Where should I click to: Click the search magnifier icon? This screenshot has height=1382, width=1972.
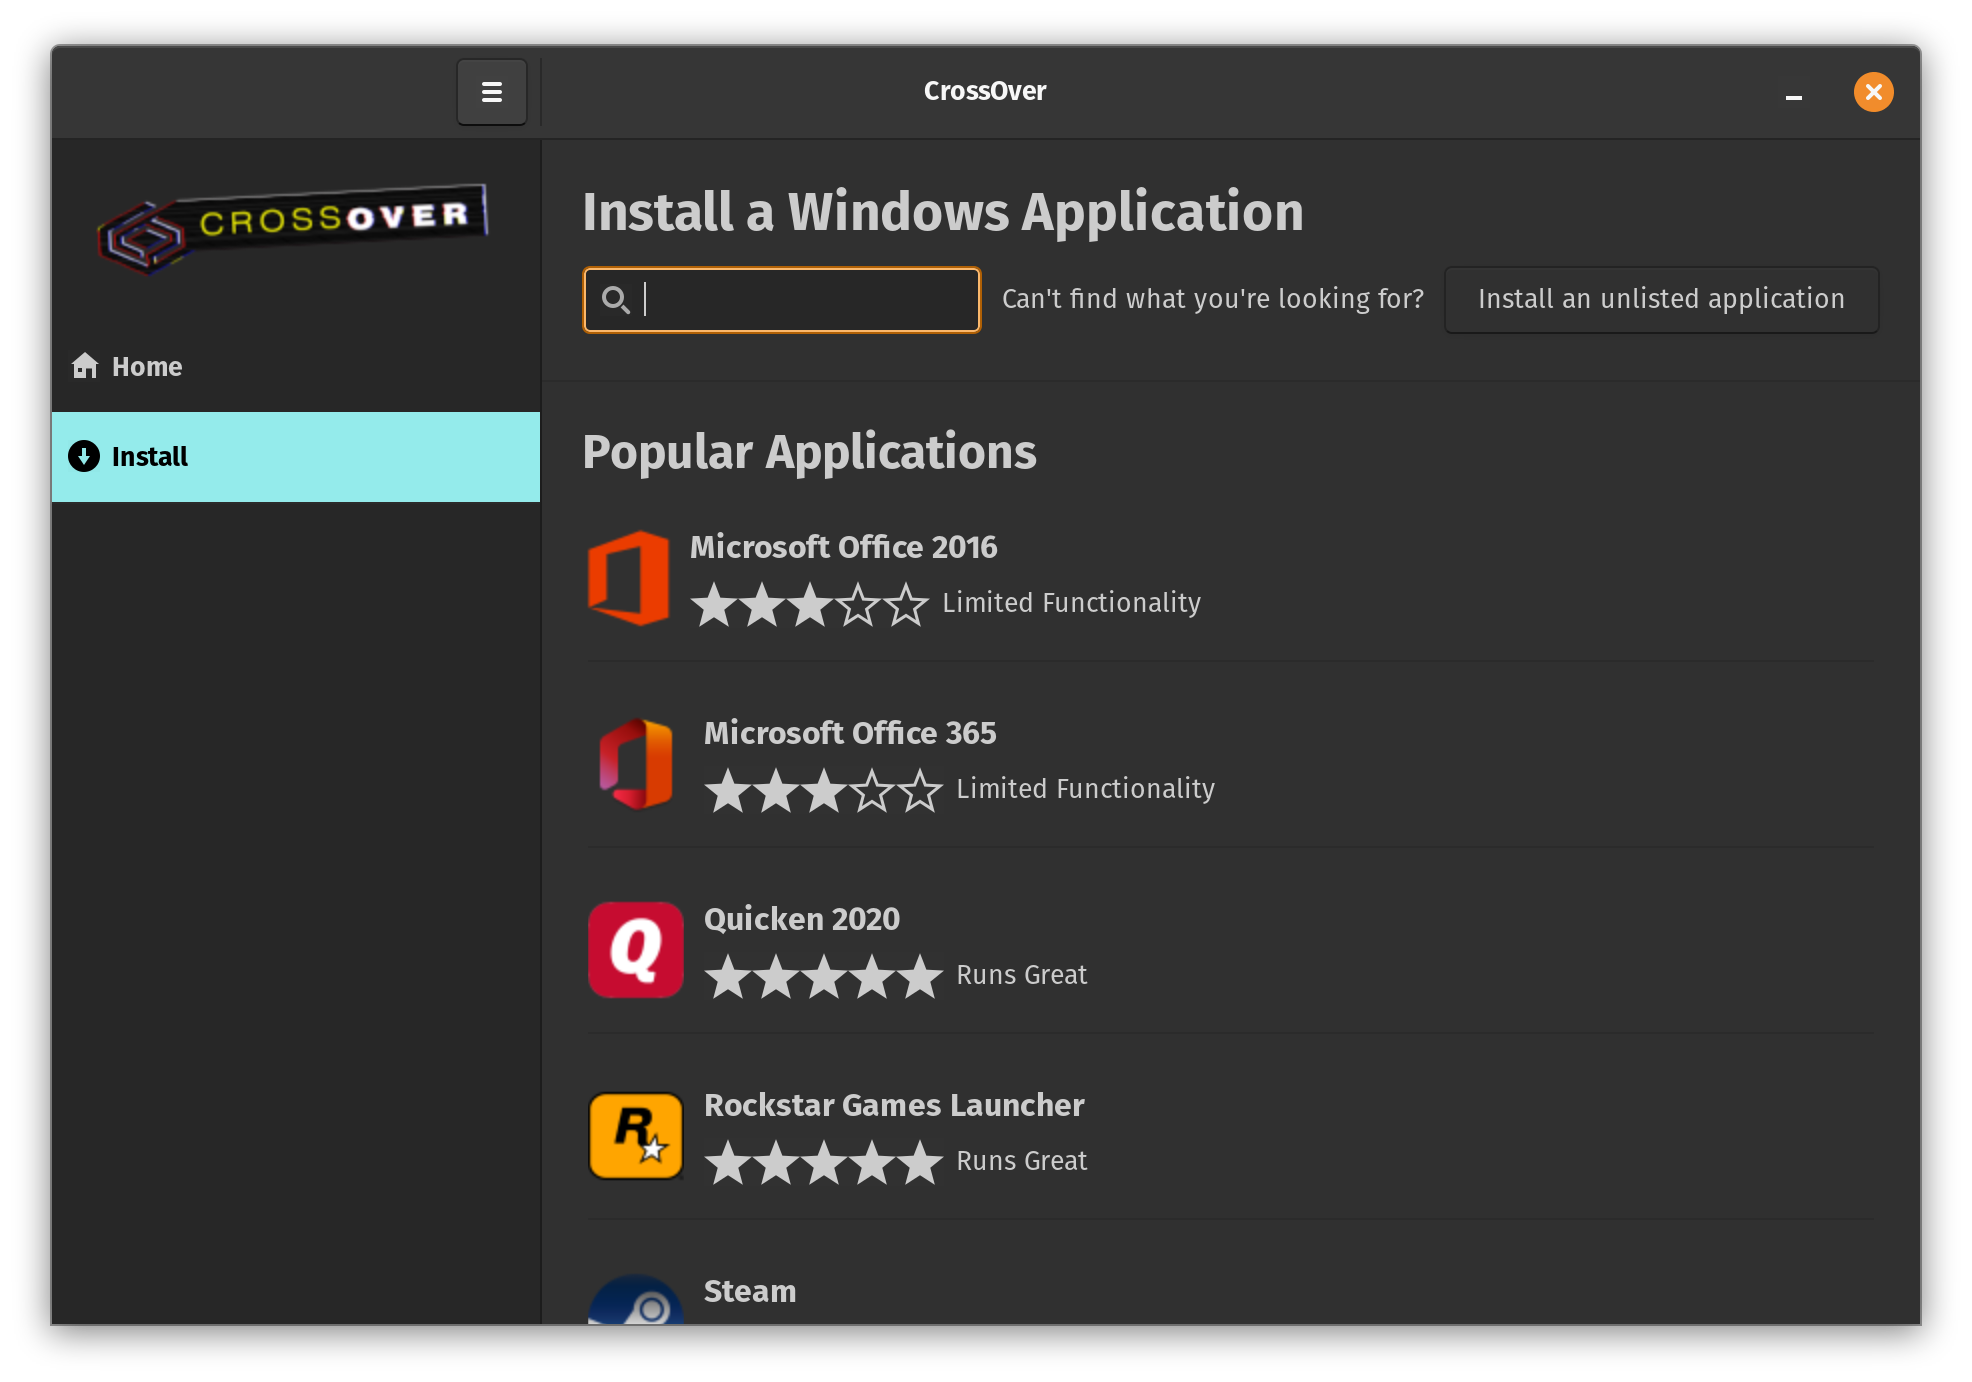[615, 299]
